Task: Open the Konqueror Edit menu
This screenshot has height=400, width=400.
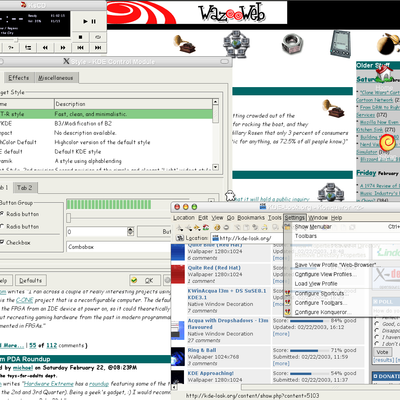Action: (203, 218)
